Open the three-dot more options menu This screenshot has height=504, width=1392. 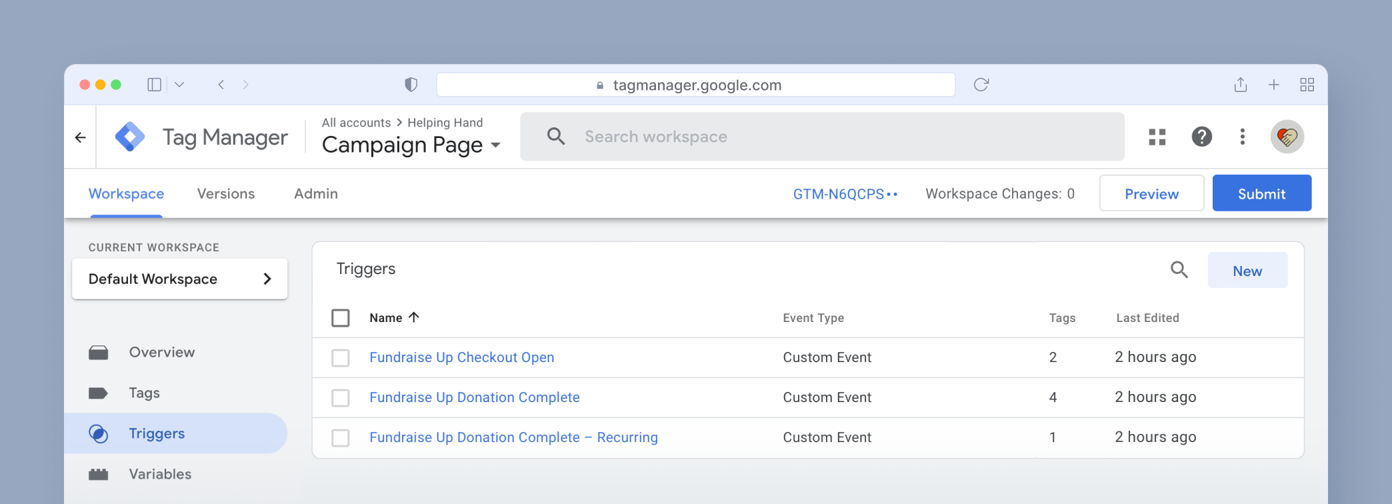click(x=1242, y=137)
